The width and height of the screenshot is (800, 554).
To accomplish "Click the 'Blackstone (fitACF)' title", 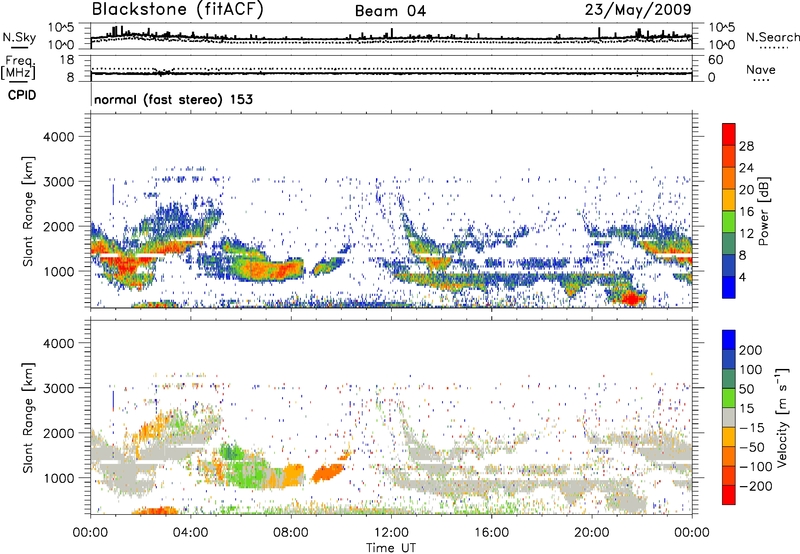I will 177,9.
